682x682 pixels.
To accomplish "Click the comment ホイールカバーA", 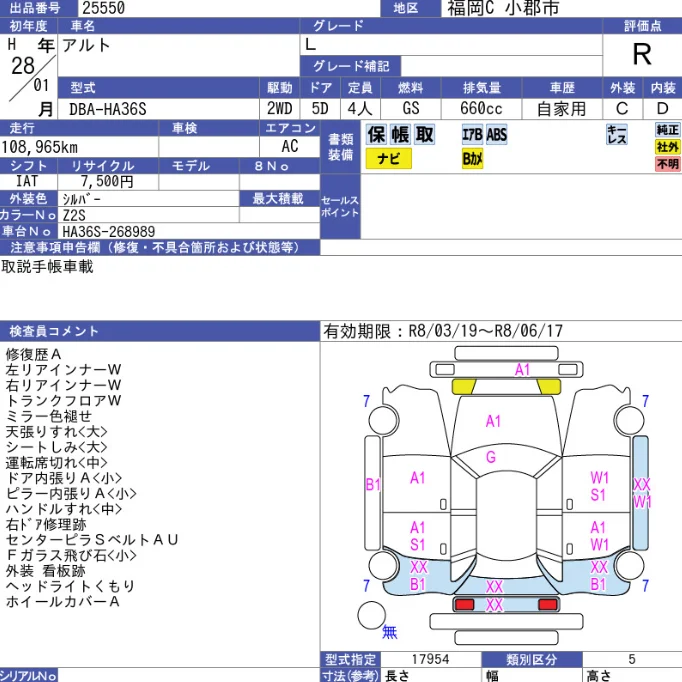I will pyautogui.click(x=63, y=602).
